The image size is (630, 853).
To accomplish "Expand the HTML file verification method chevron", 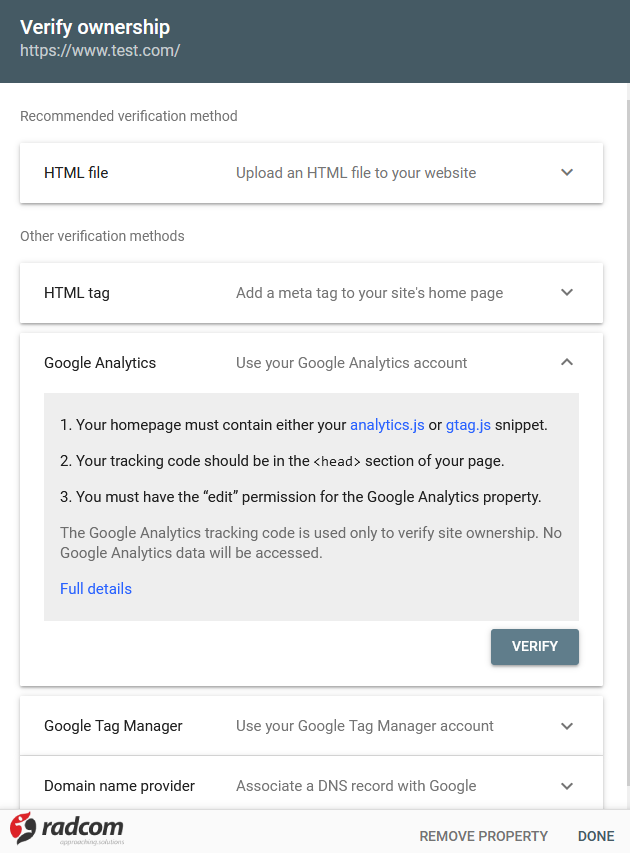I will tap(567, 173).
